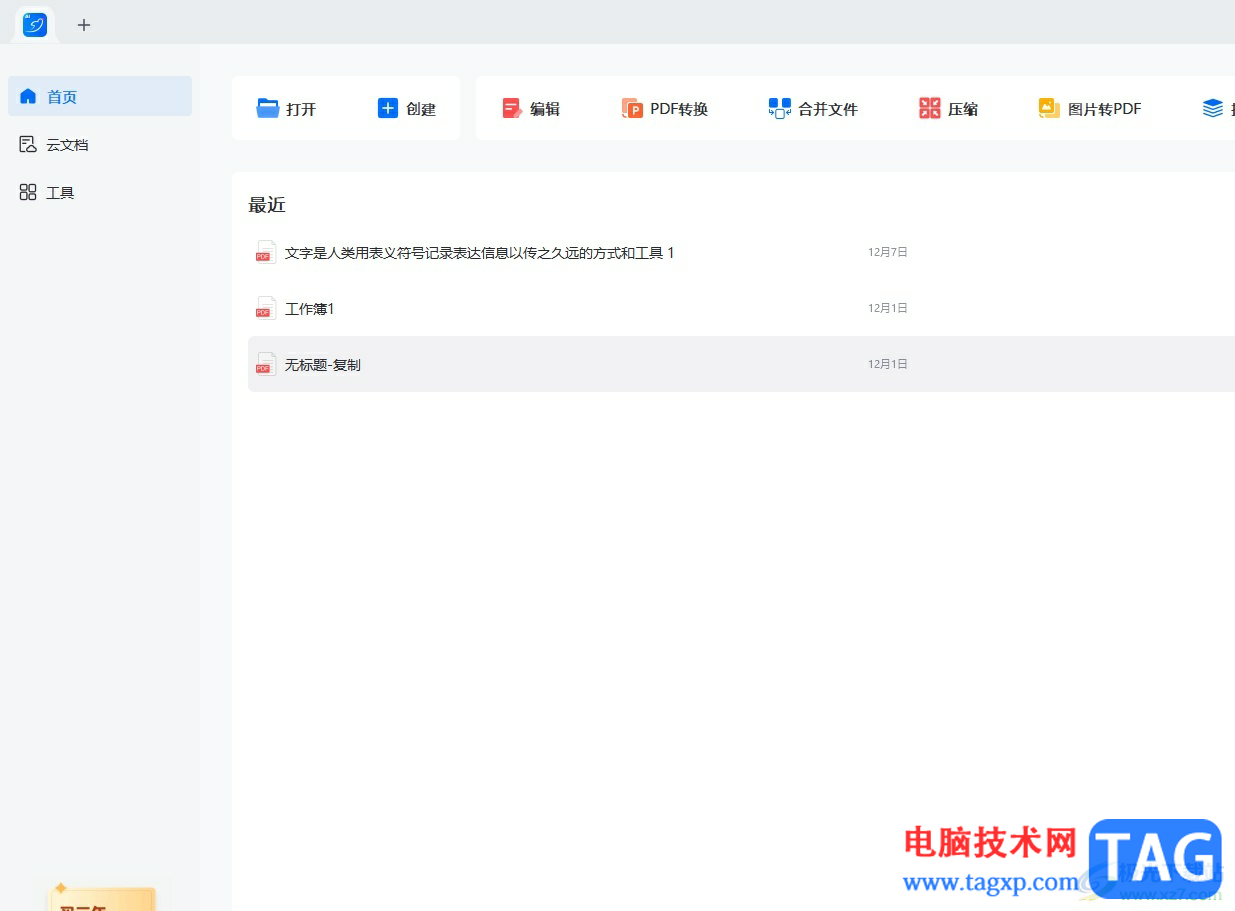Click the 12月1日 date of 工作簿1
Image resolution: width=1235 pixels, height=911 pixels.
click(x=888, y=308)
